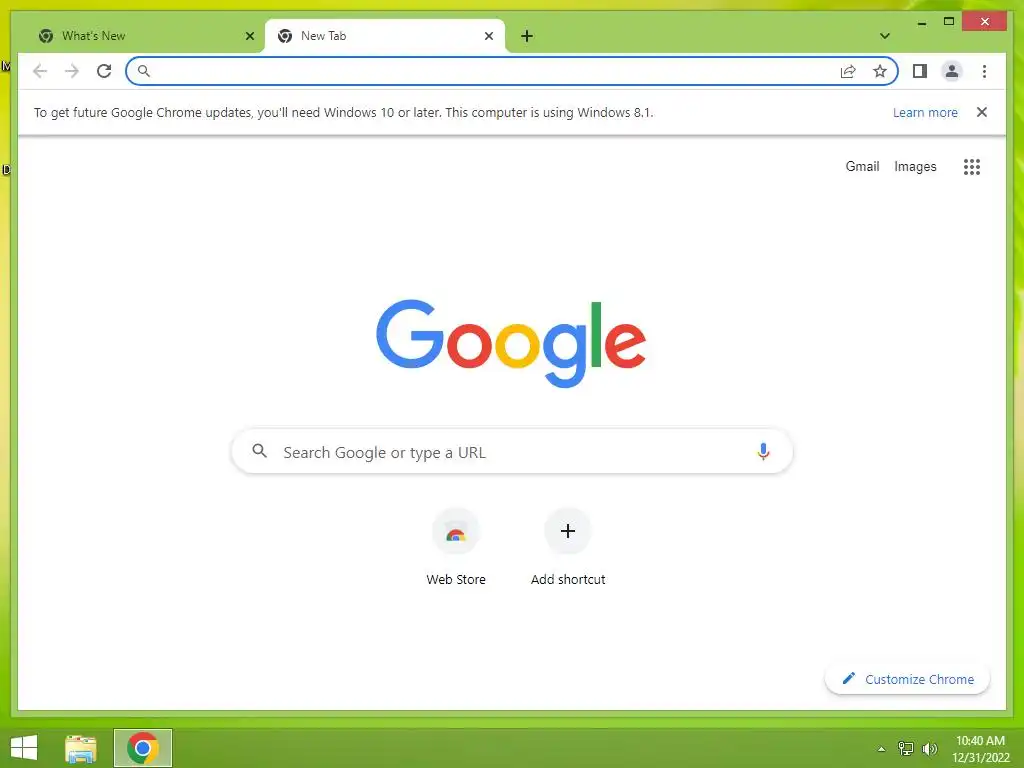This screenshot has width=1024, height=768.
Task: Open the Google apps grid
Action: [x=972, y=167]
